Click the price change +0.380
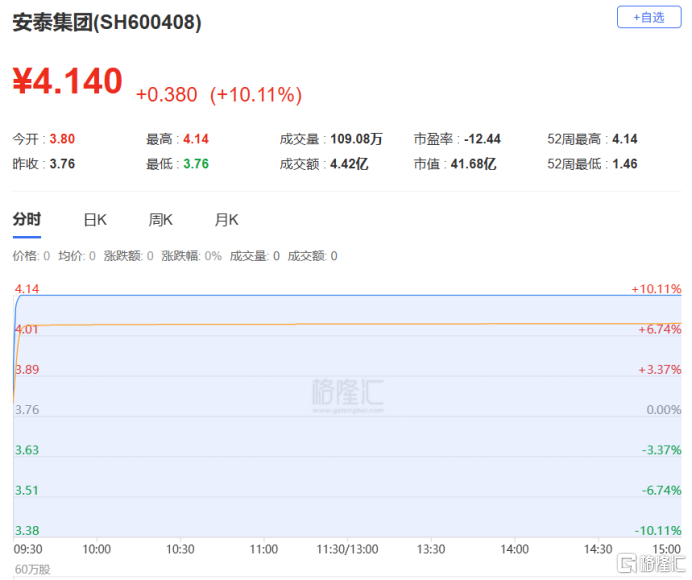Image resolution: width=692 pixels, height=580 pixels. click(x=166, y=94)
